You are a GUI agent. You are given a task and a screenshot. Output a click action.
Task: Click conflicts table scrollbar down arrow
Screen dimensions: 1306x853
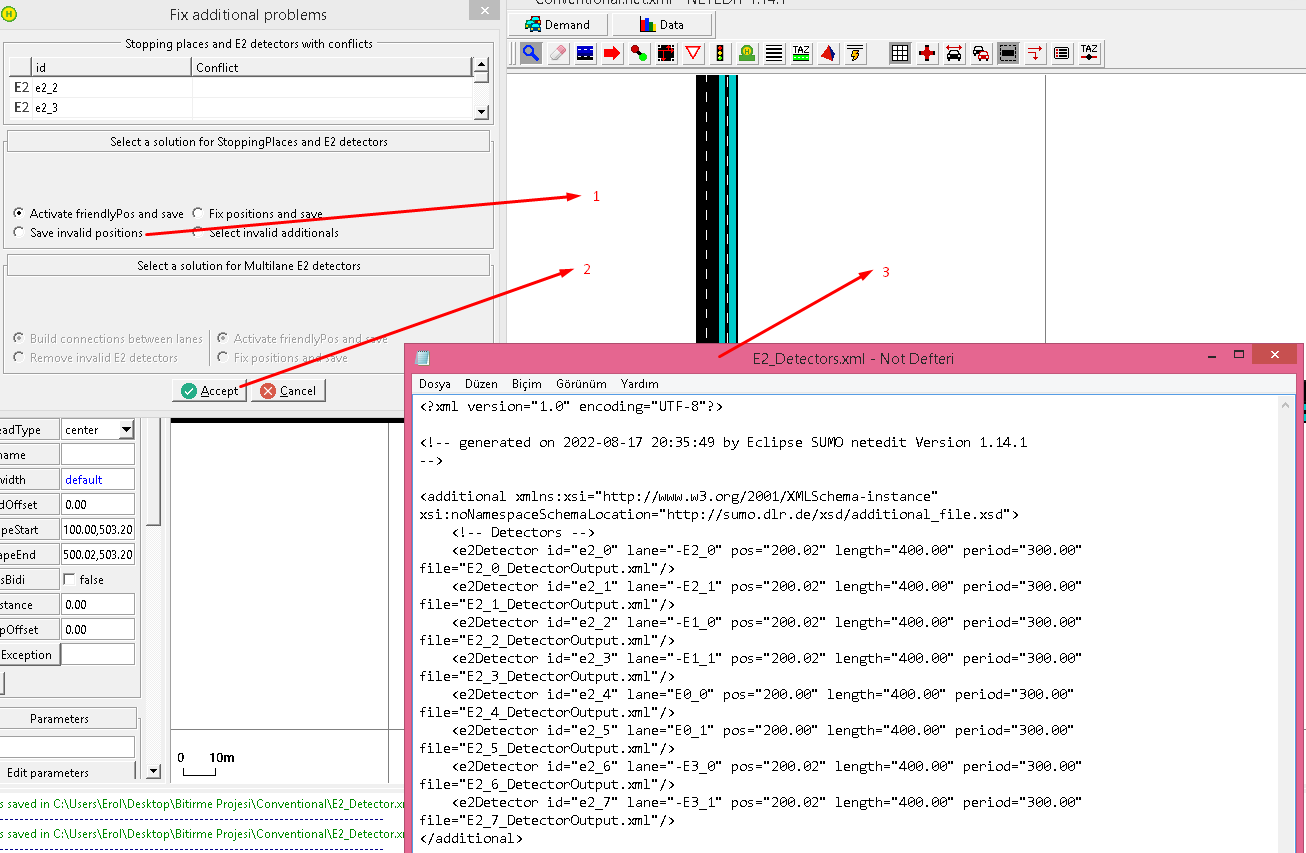click(x=481, y=113)
